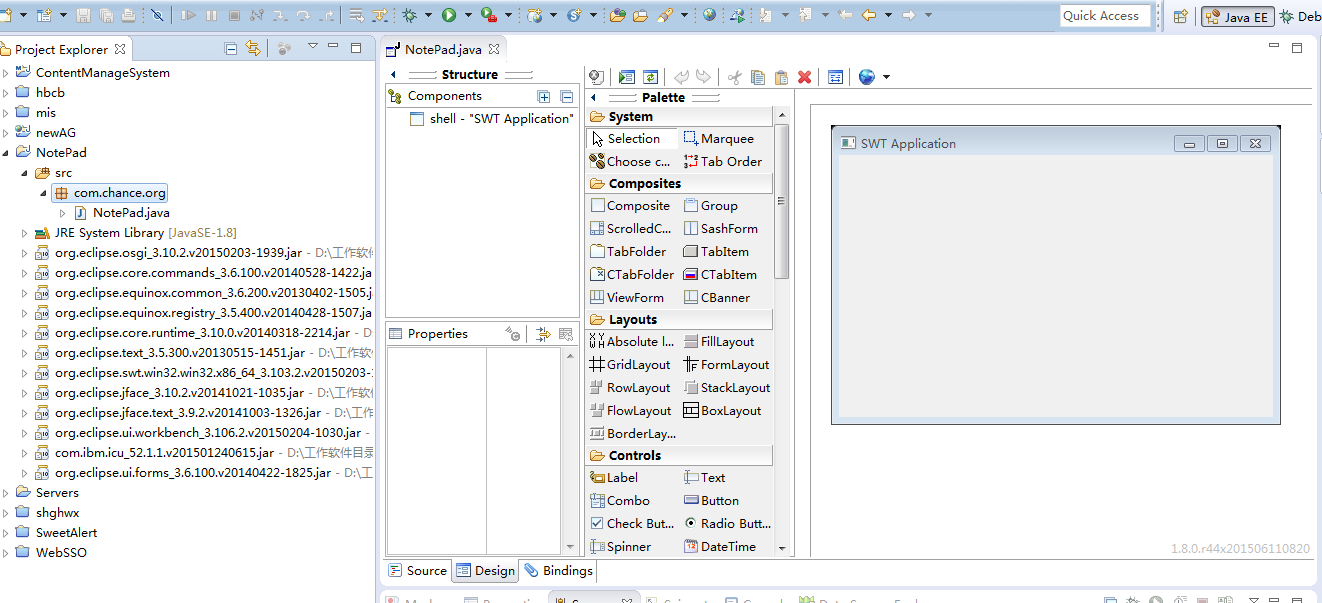Viewport: 1322px width, 603px height.
Task: Expand NotePad.java tree node
Action: [63, 213]
